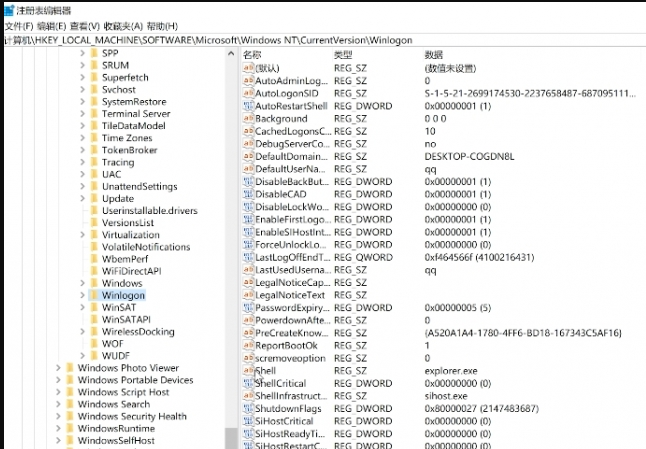Expand the Windows Search key
The image size is (646, 449).
pos(57,405)
